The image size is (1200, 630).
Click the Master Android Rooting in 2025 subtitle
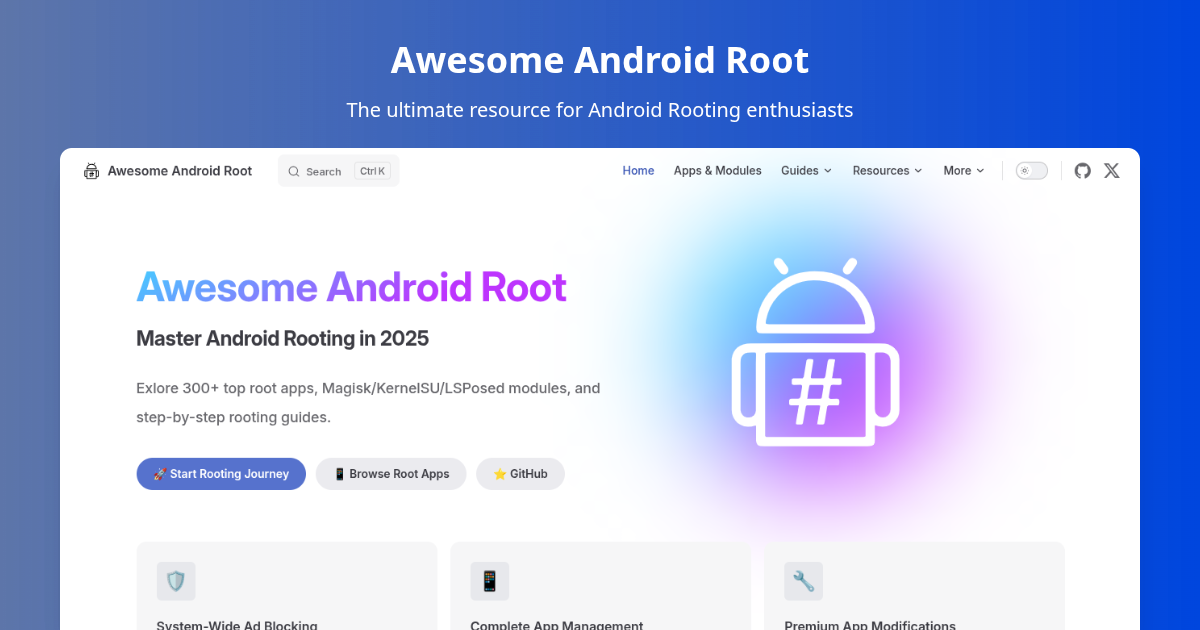point(283,338)
